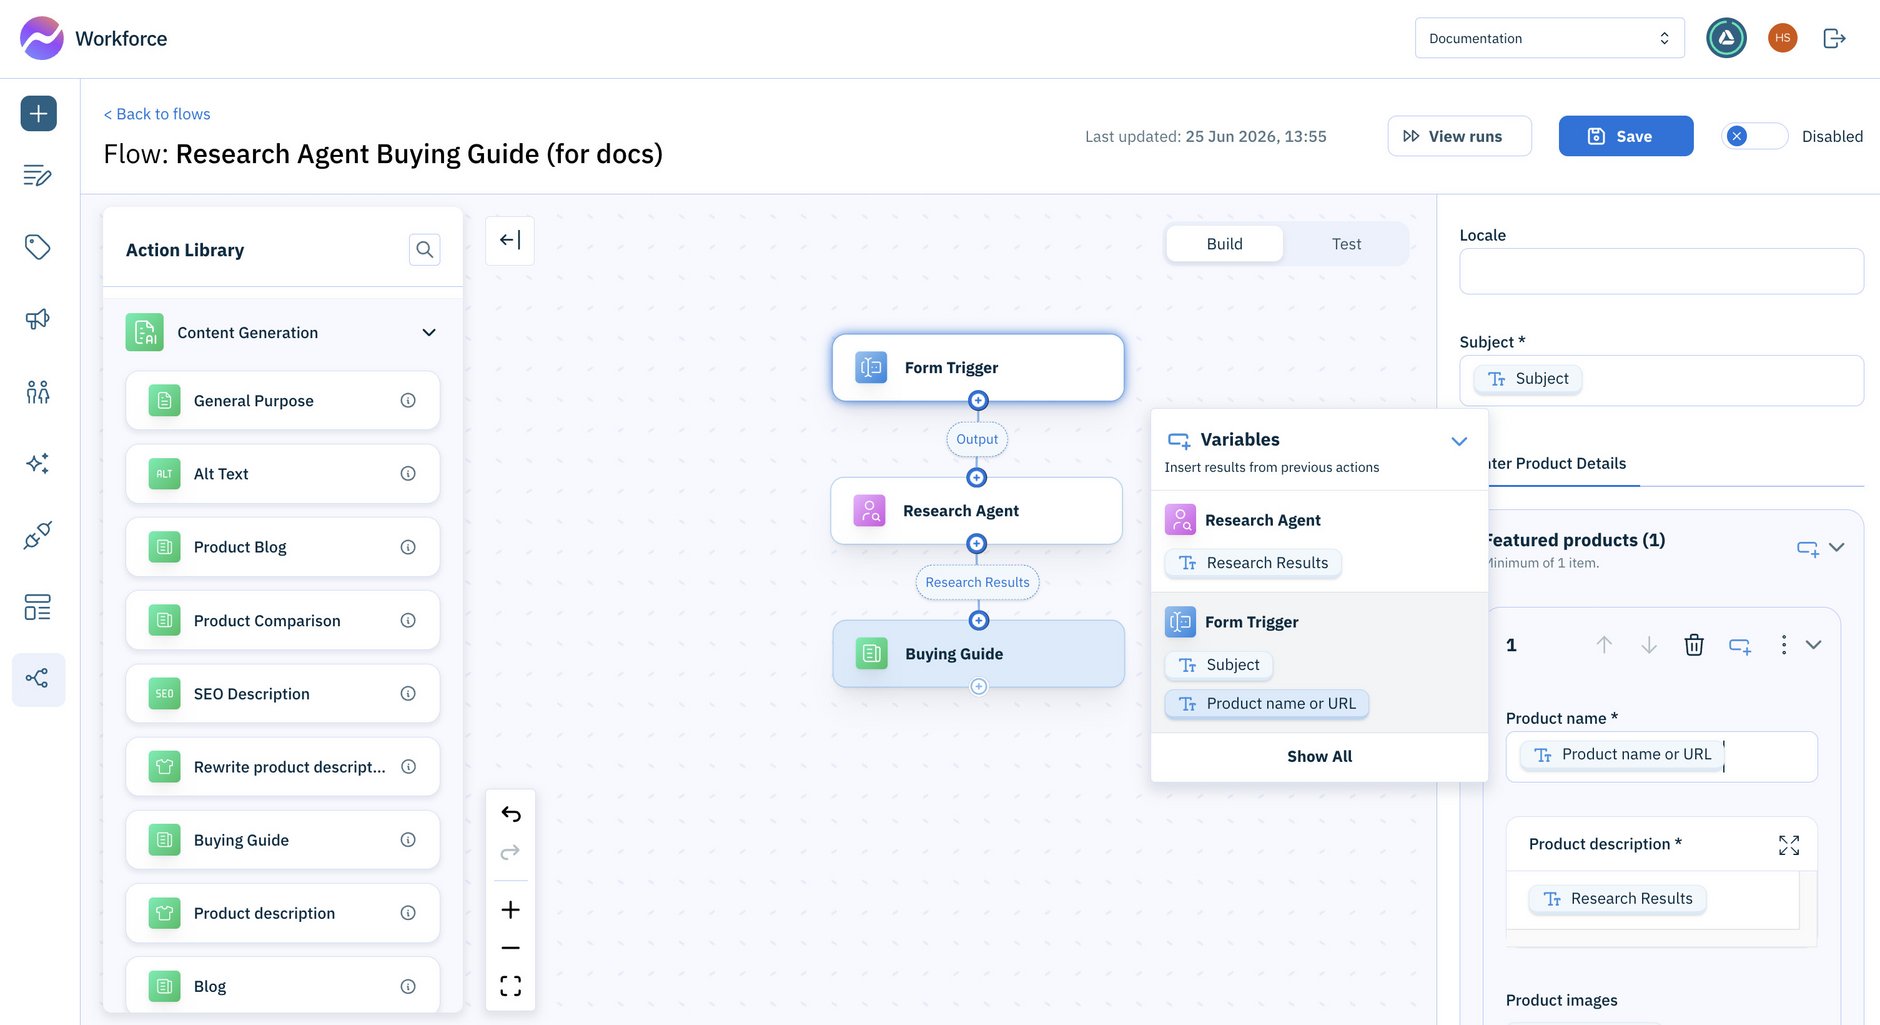
Task: Choose Blog action from library
Action: point(283,986)
